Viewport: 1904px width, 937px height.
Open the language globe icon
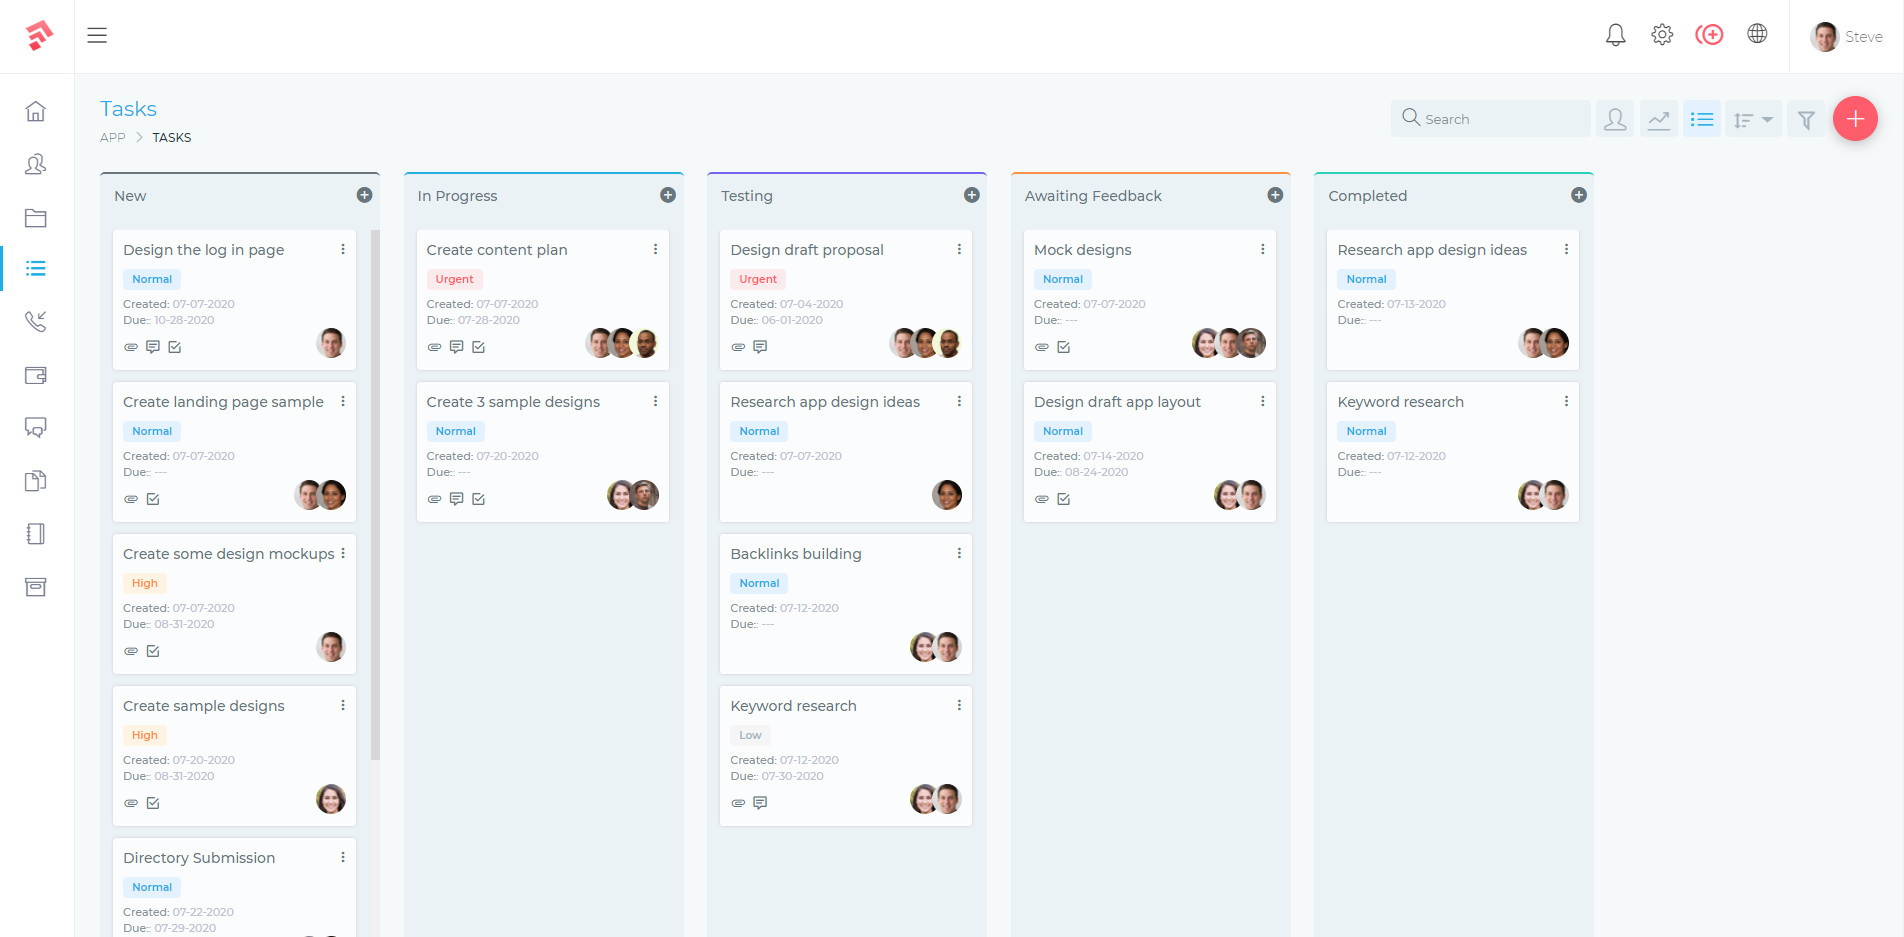[1757, 33]
